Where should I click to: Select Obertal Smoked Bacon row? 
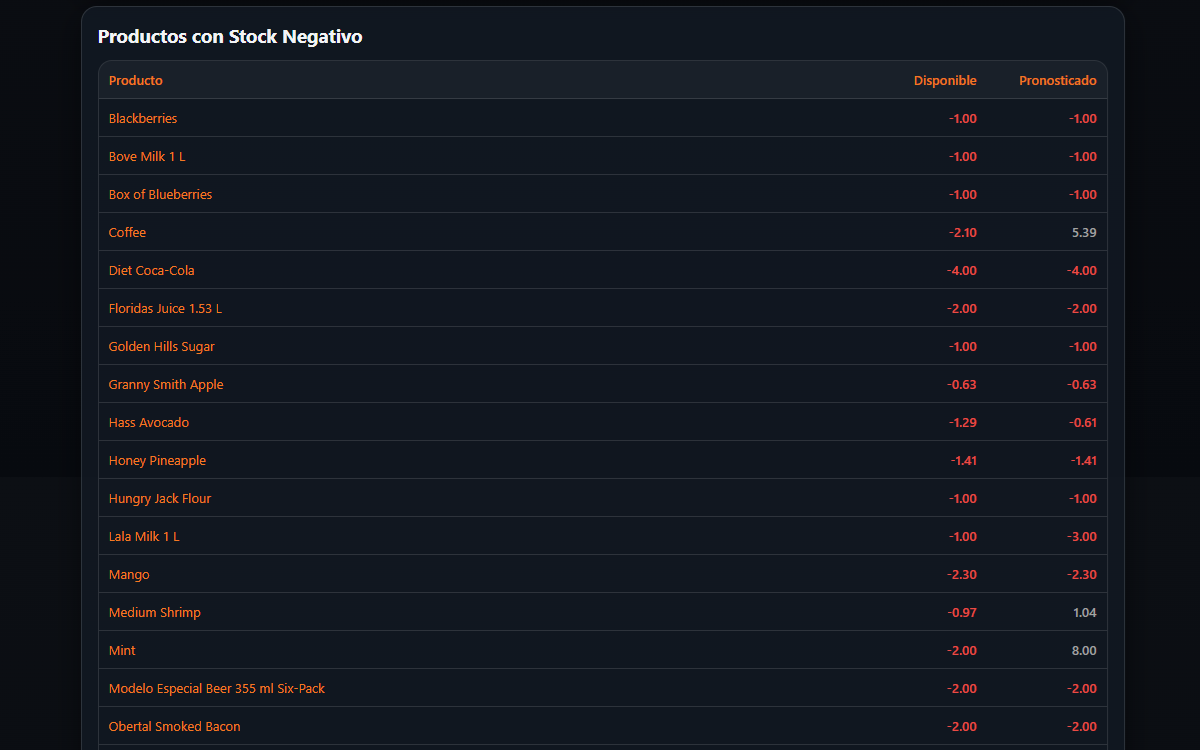[x=174, y=726]
